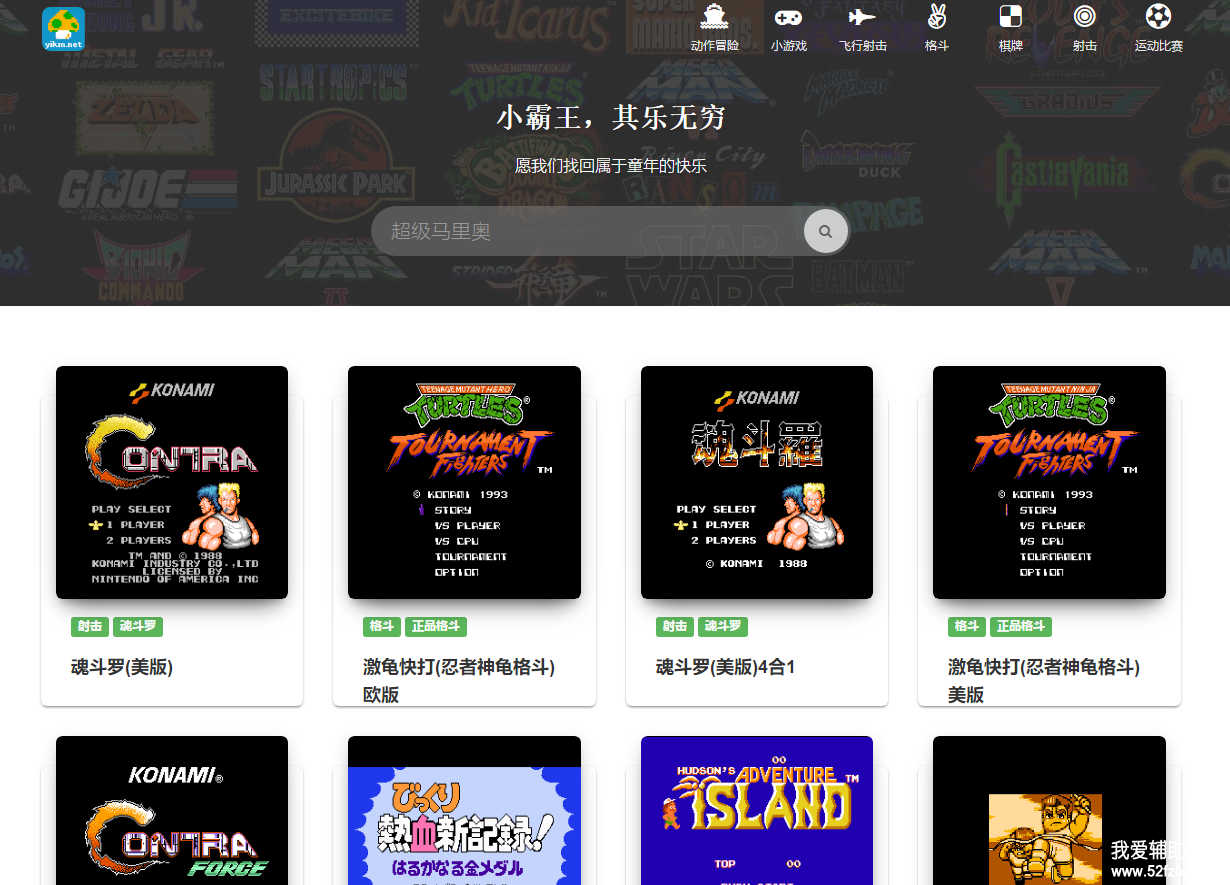Open the 运动比赛 category label

[x=1158, y=46]
